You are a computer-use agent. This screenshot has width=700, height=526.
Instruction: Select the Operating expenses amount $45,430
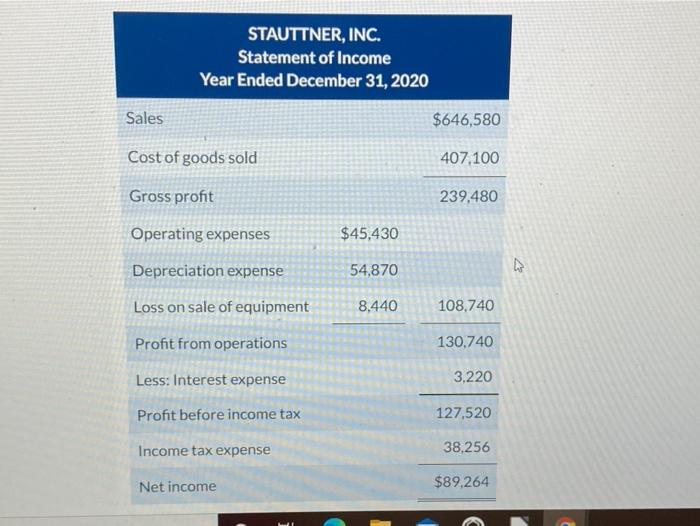tap(369, 233)
